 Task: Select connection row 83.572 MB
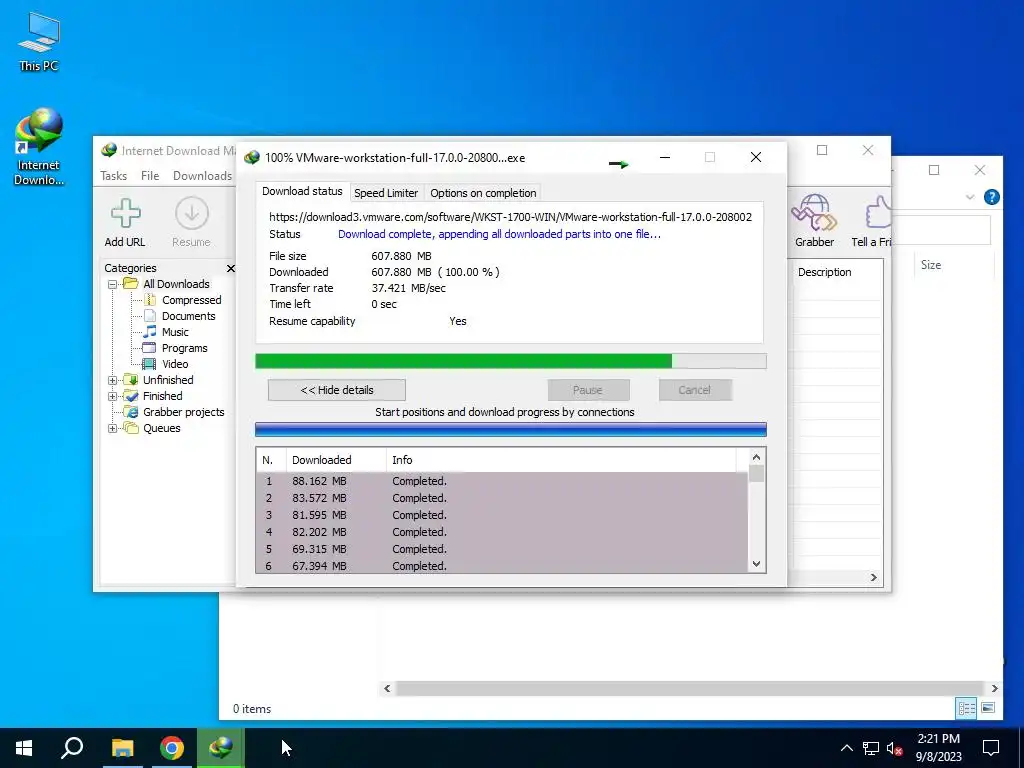pyautogui.click(x=502, y=498)
